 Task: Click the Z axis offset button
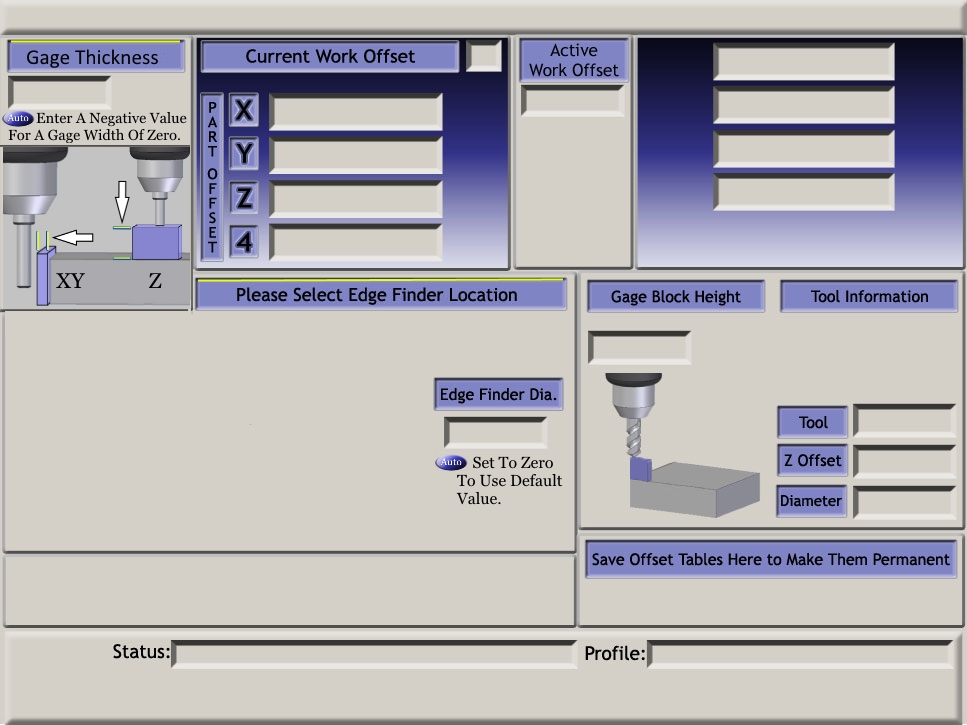pyautogui.click(x=244, y=198)
